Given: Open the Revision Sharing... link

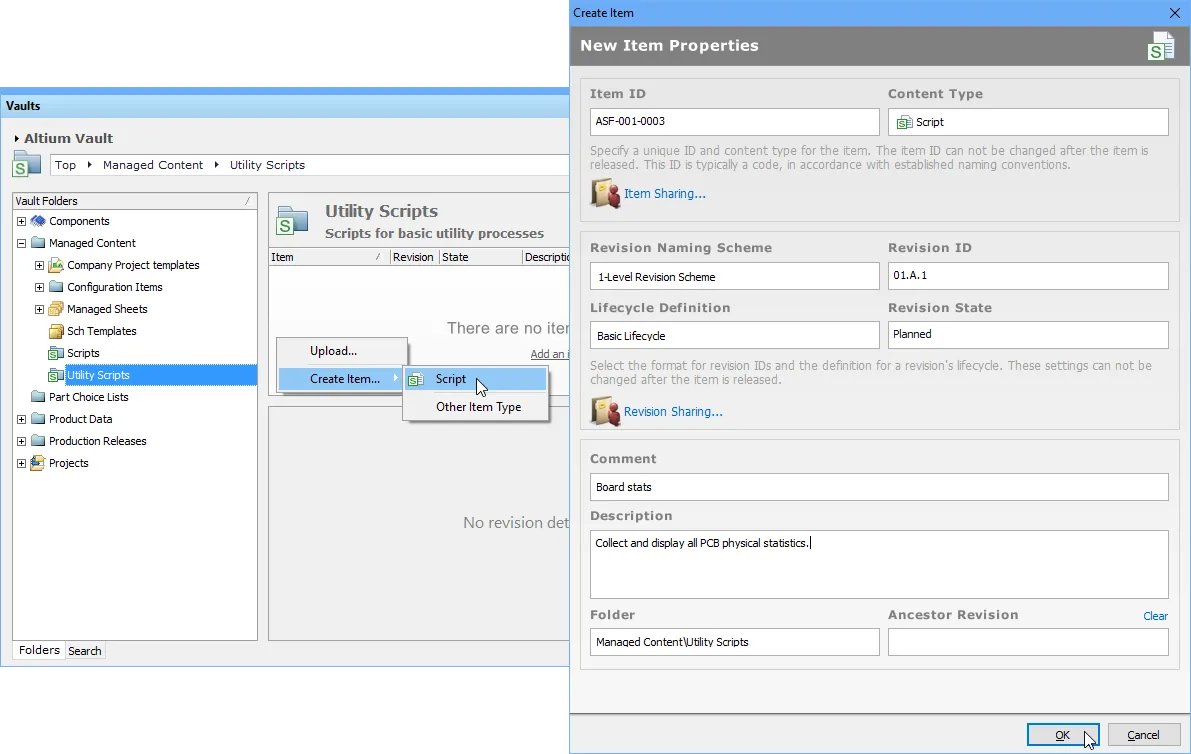Looking at the screenshot, I should point(673,412).
